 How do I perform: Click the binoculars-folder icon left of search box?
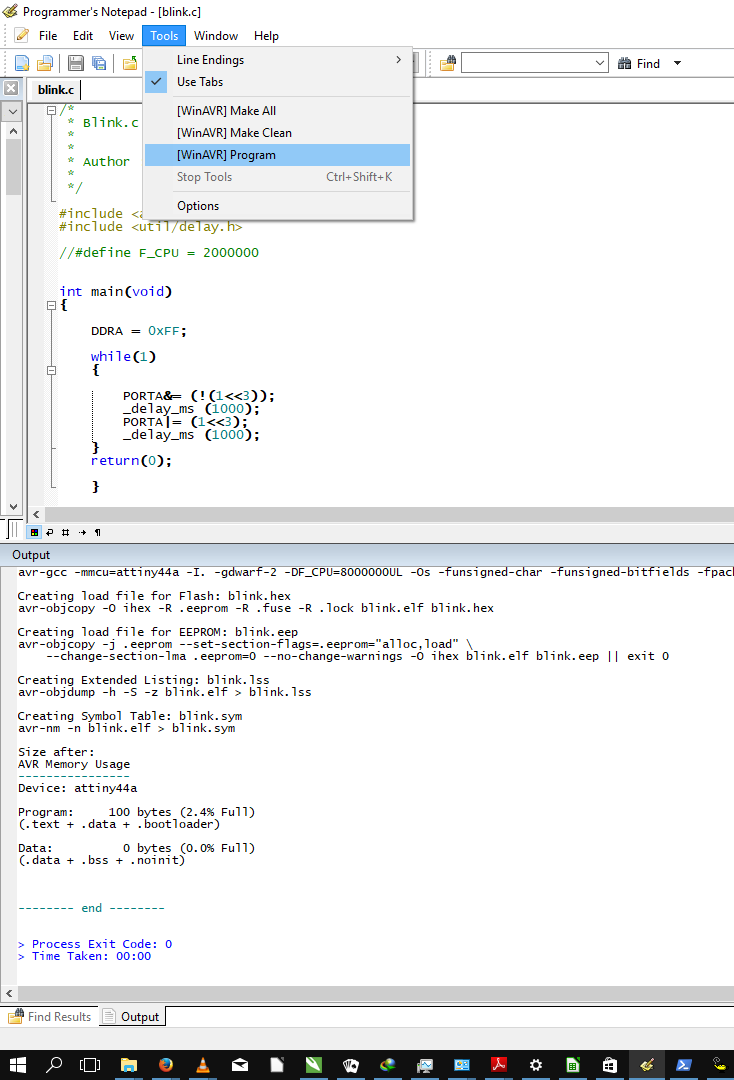pos(448,63)
